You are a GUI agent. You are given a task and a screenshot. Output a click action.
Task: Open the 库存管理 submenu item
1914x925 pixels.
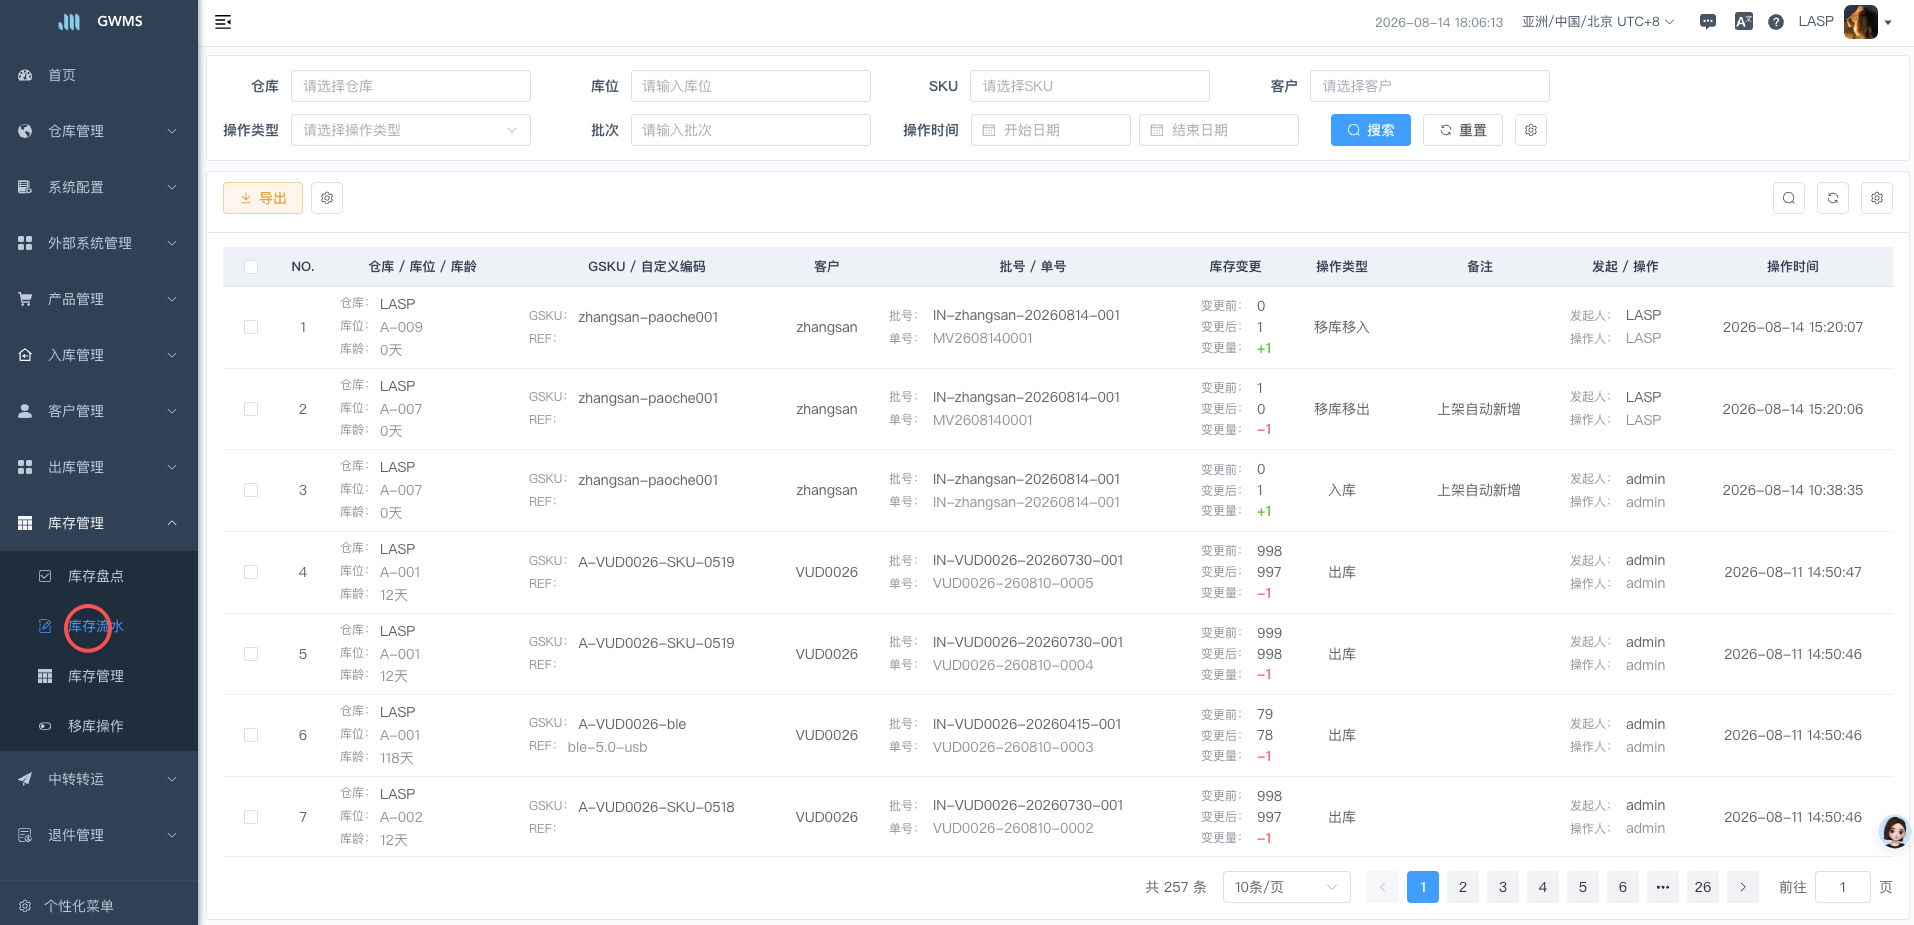(x=99, y=676)
